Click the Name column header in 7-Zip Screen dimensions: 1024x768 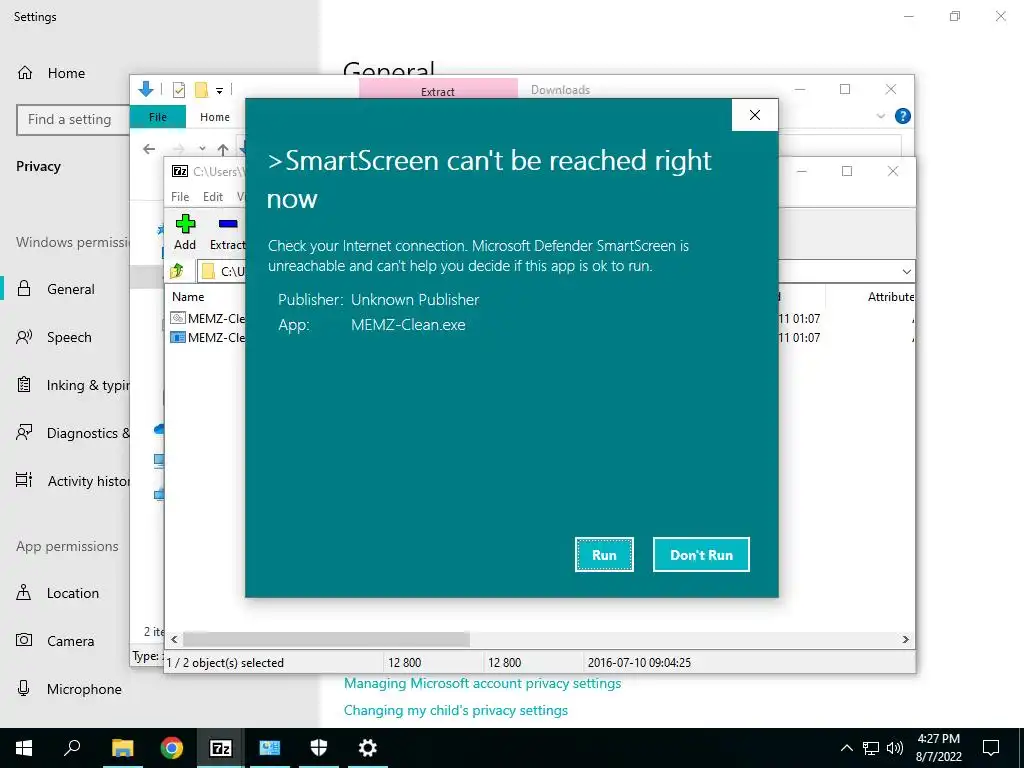[188, 296]
